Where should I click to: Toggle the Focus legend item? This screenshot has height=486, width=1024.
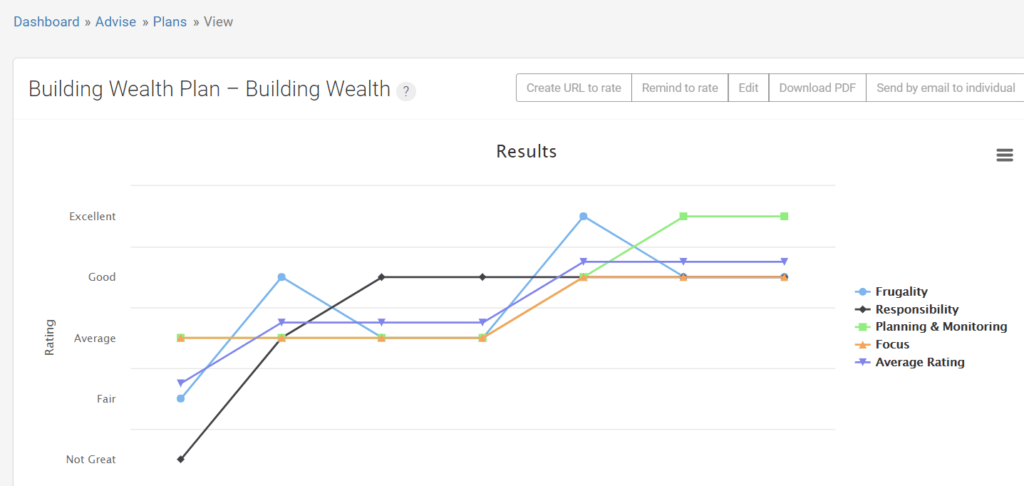(892, 345)
